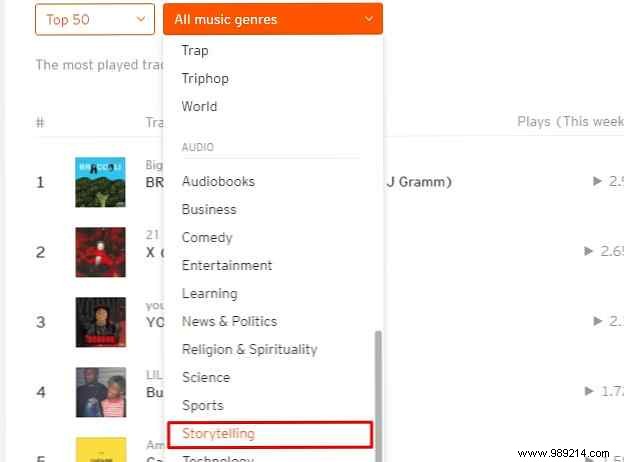
Task: Select the World genre option
Action: [x=199, y=106]
